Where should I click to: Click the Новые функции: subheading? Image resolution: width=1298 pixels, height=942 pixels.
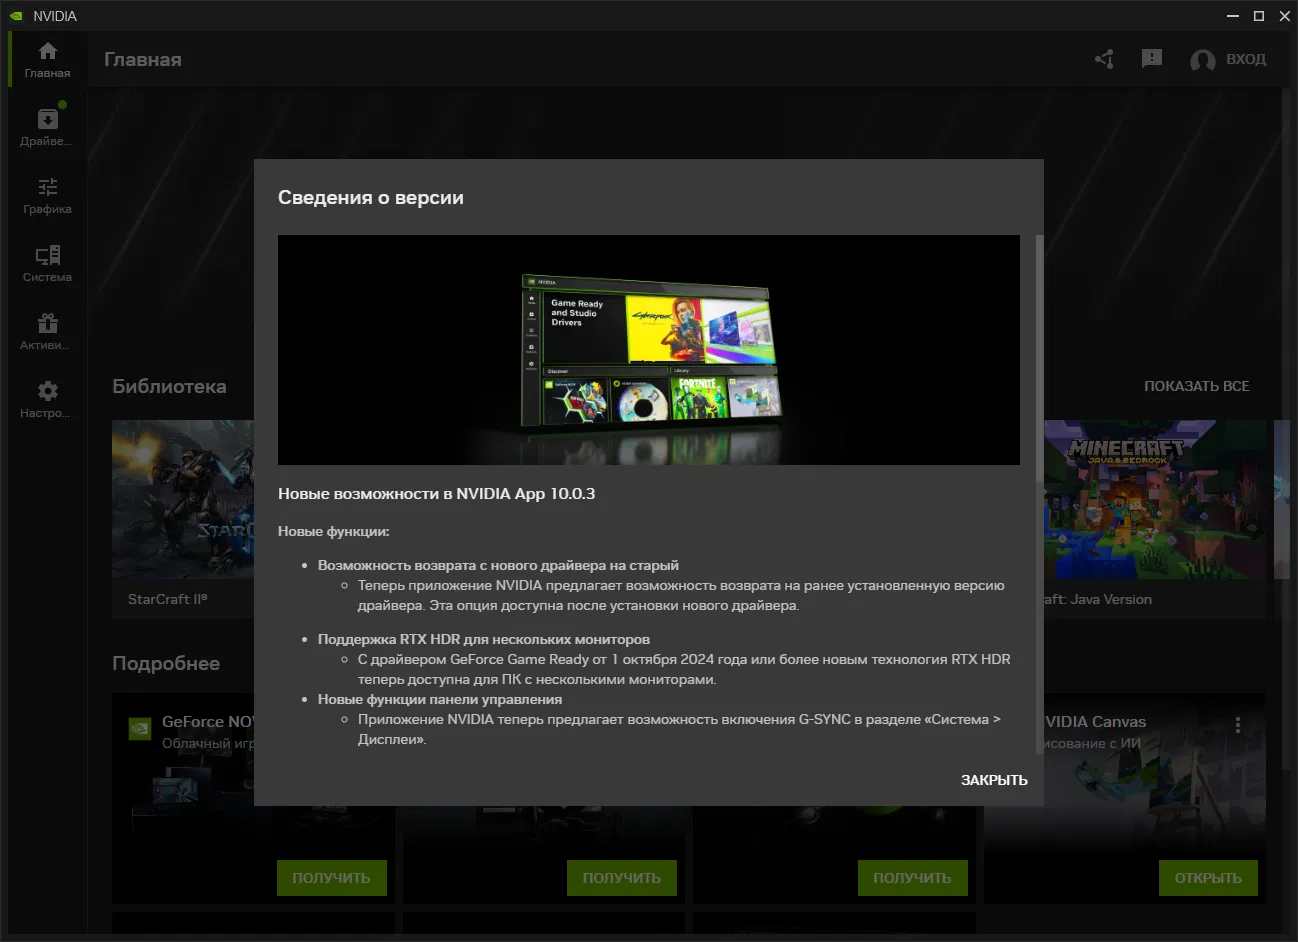(x=334, y=532)
